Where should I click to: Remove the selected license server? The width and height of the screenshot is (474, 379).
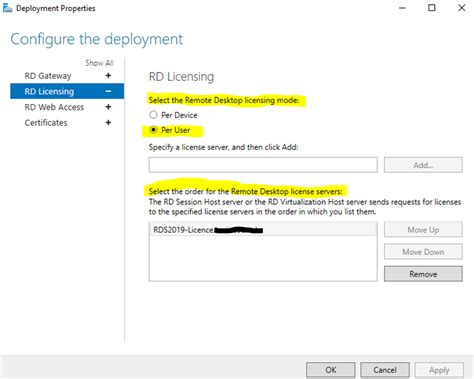coord(423,274)
